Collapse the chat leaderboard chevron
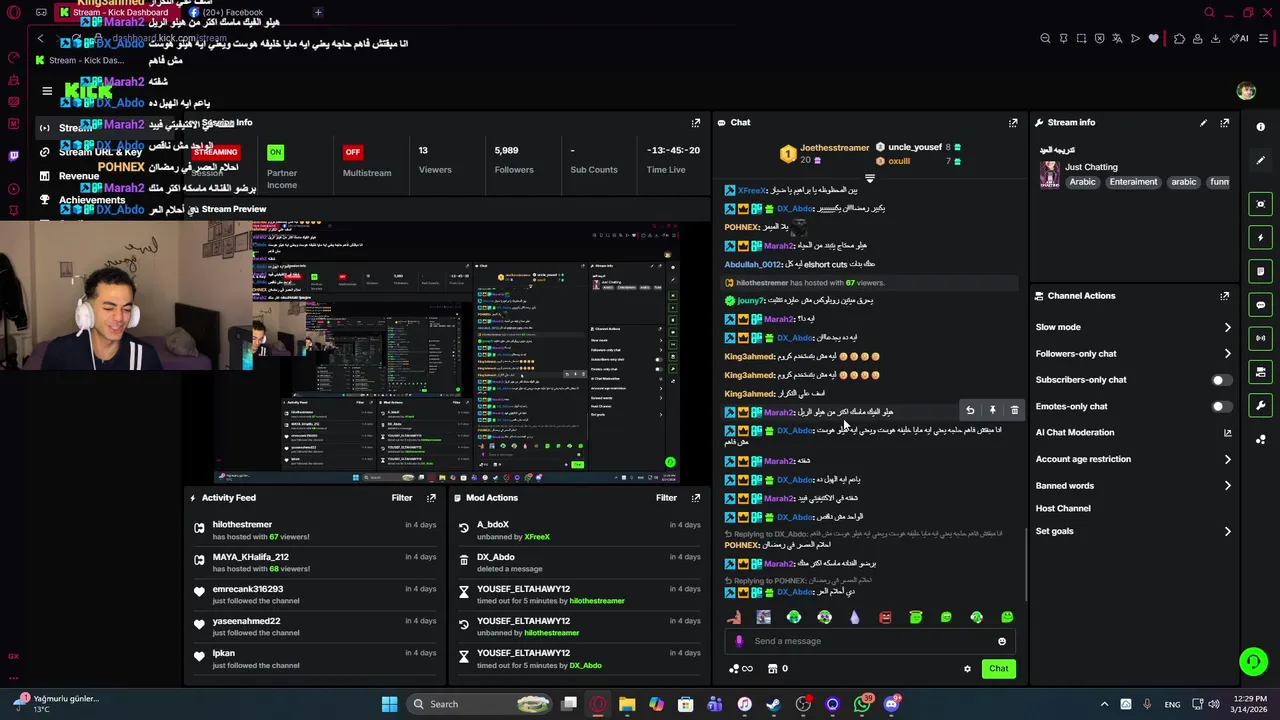This screenshot has width=1280, height=720. tap(870, 179)
